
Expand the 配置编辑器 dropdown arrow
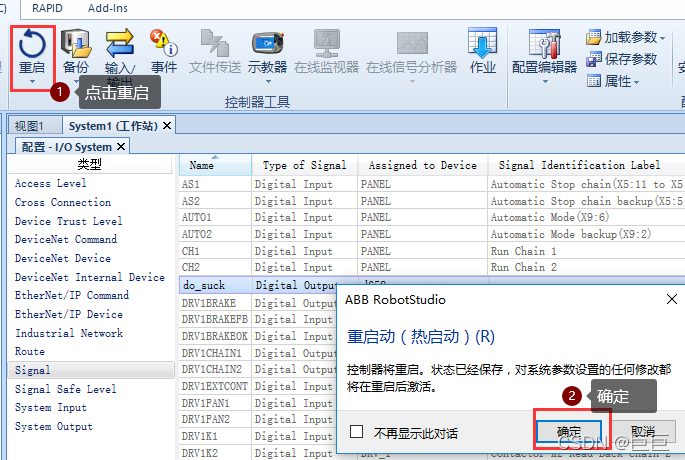pyautogui.click(x=545, y=82)
